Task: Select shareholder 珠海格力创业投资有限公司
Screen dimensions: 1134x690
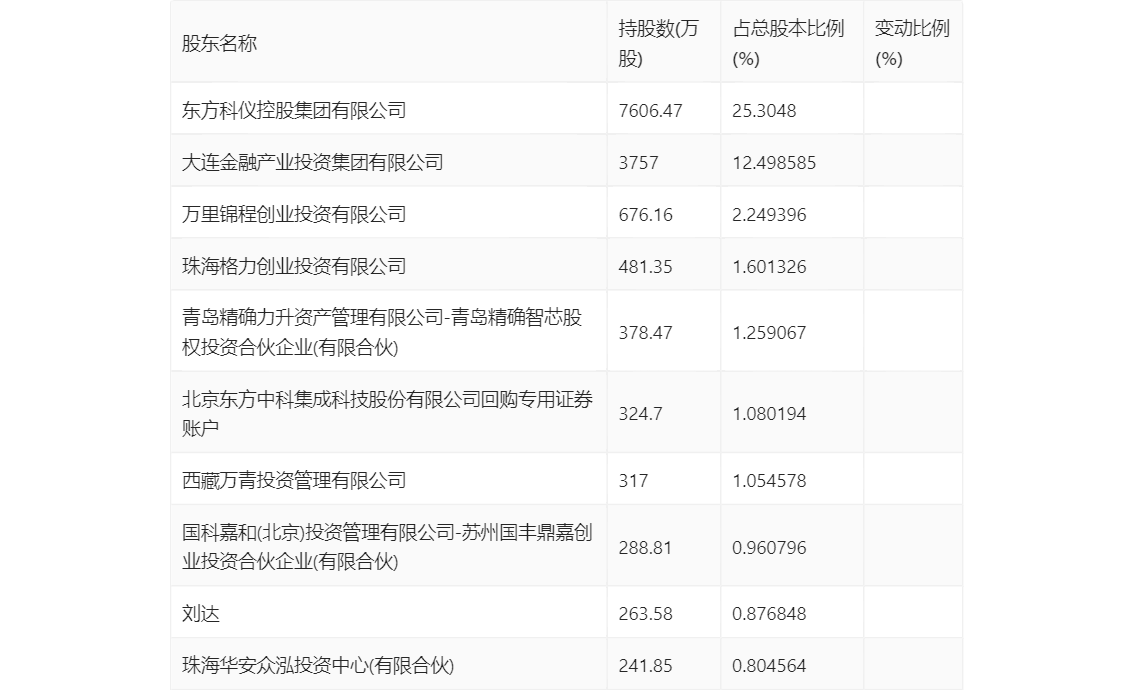Action: 294,267
